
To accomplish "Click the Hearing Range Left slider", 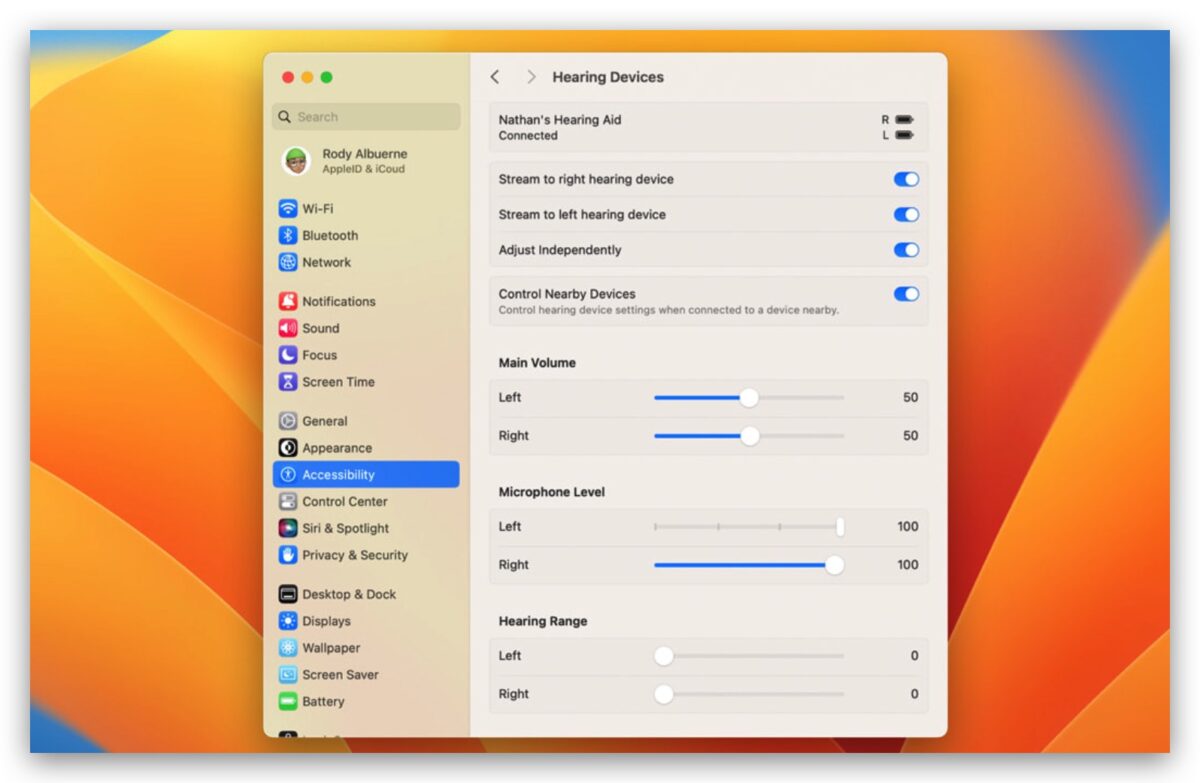I will [x=749, y=656].
